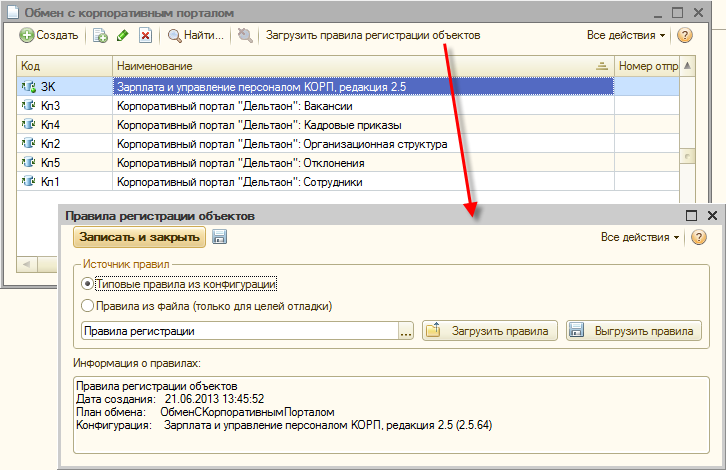Click 'Записать и закрыть' button
The image size is (726, 470).
pos(139,237)
